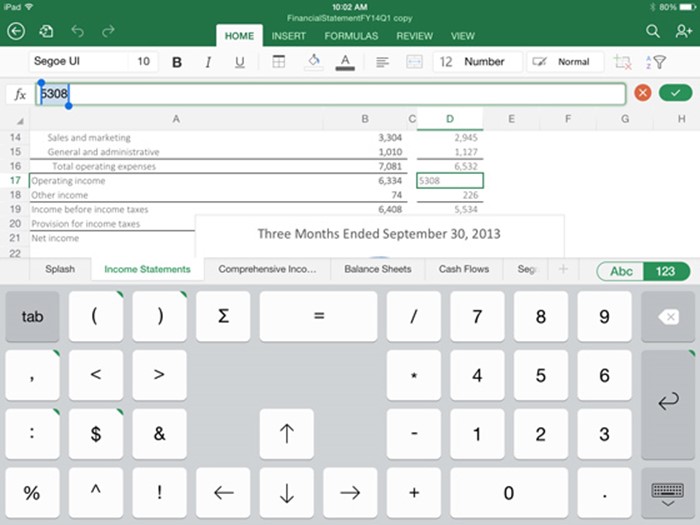Open the search magnifier icon

click(653, 32)
